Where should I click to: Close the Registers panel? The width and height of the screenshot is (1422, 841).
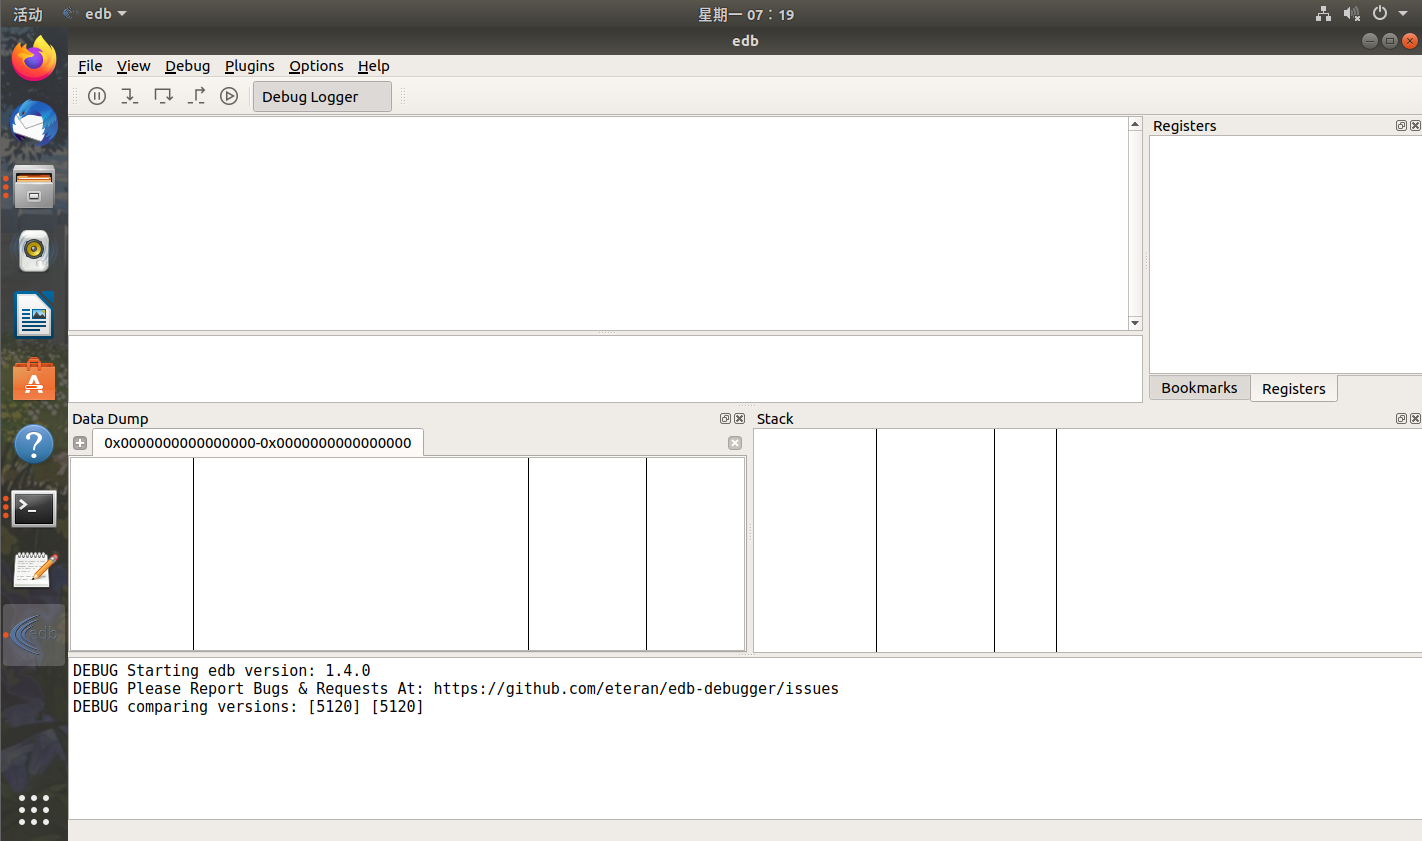coord(1415,126)
